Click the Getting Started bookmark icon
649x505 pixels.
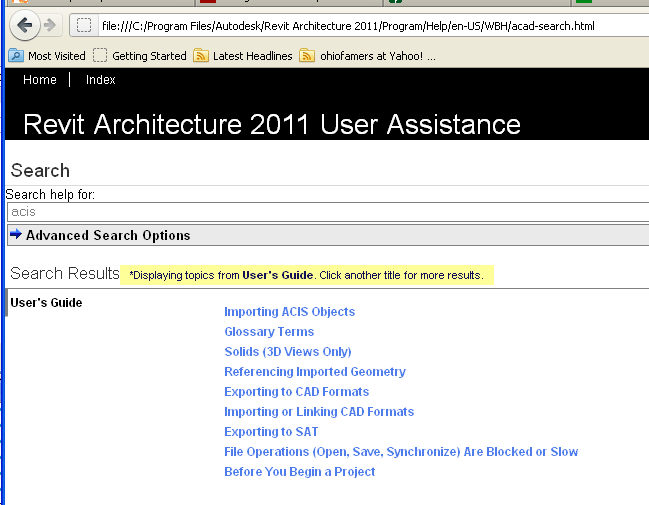point(100,56)
